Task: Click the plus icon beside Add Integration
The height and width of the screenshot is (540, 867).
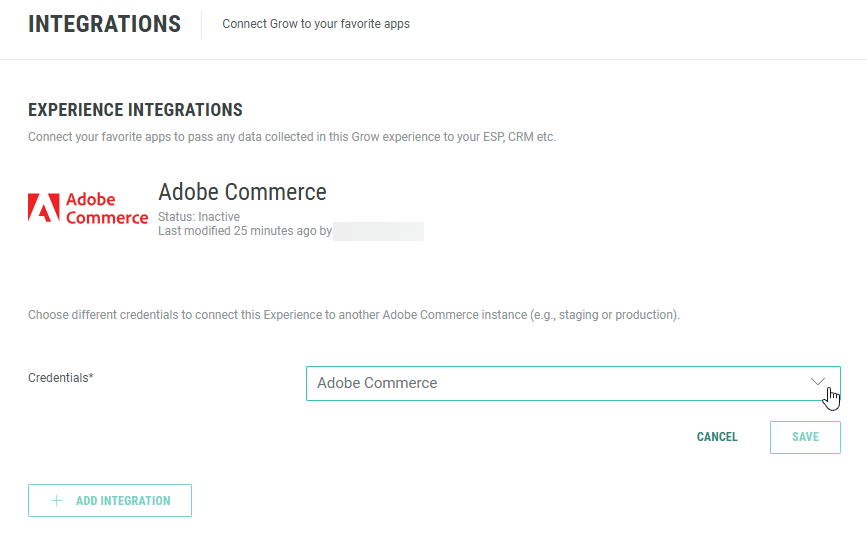Action: point(56,501)
